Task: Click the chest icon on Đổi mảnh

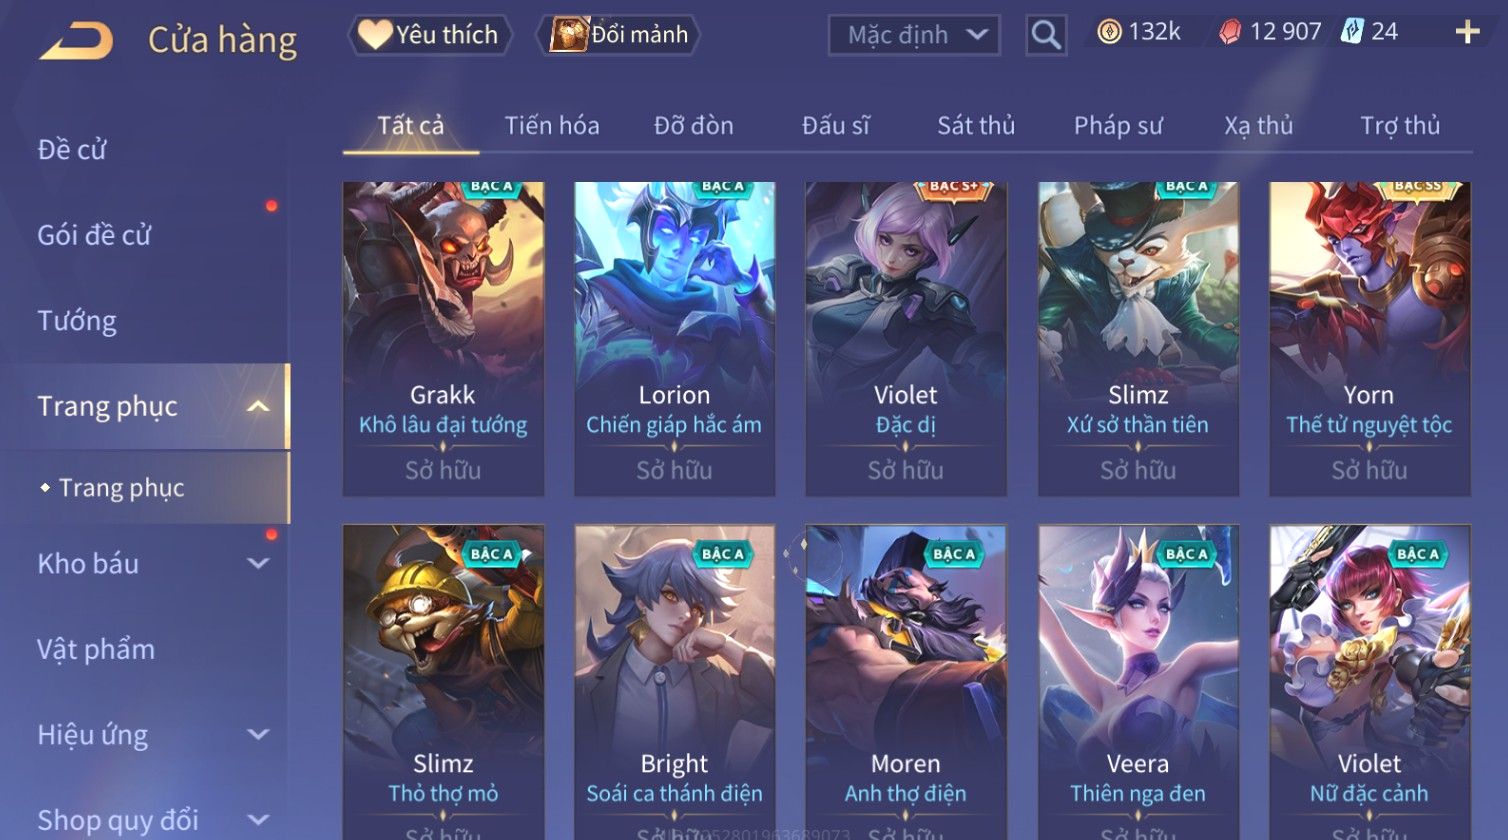Action: coord(569,34)
